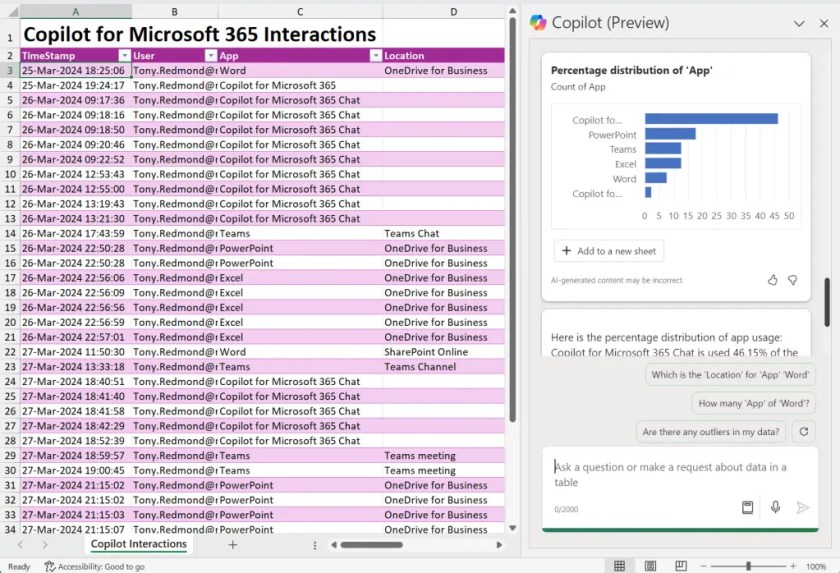Click the Select All corner triangle
This screenshot has height=573, width=840.
(x=12, y=12)
